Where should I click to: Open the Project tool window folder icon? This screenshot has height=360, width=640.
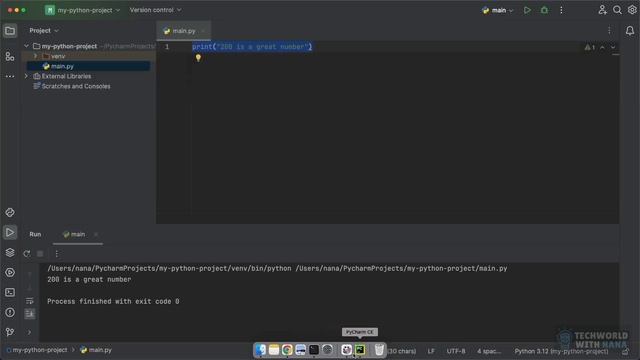click(x=10, y=31)
